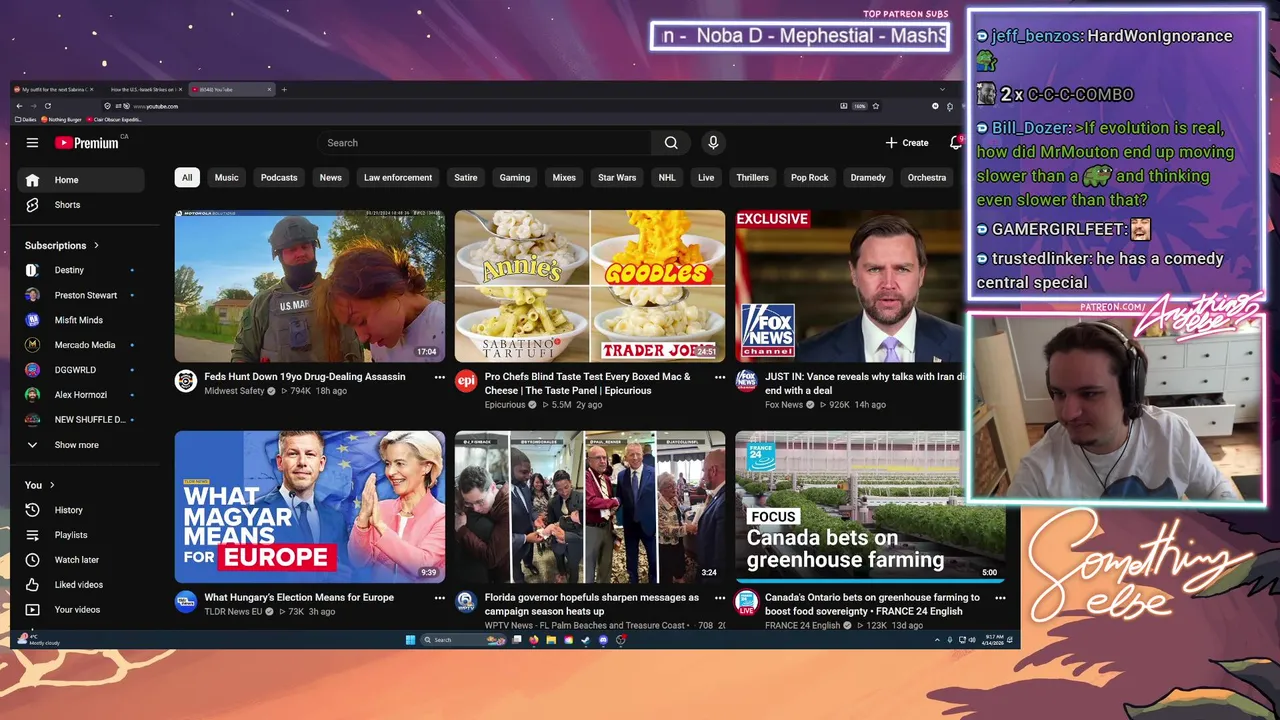Expand the You section chevron

52,485
